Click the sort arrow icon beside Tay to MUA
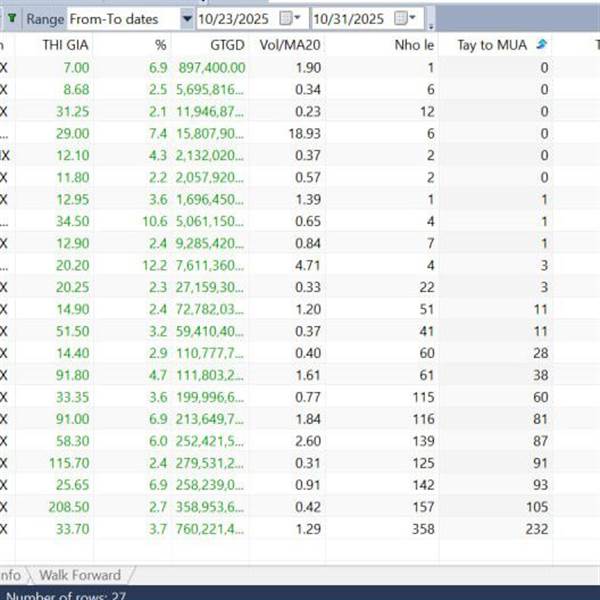600x600 pixels. point(541,44)
